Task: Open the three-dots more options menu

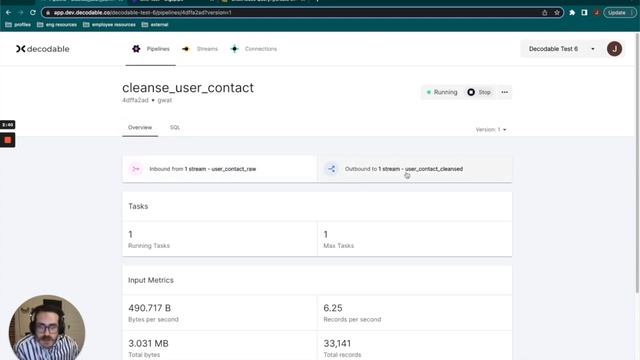Action: (x=504, y=92)
